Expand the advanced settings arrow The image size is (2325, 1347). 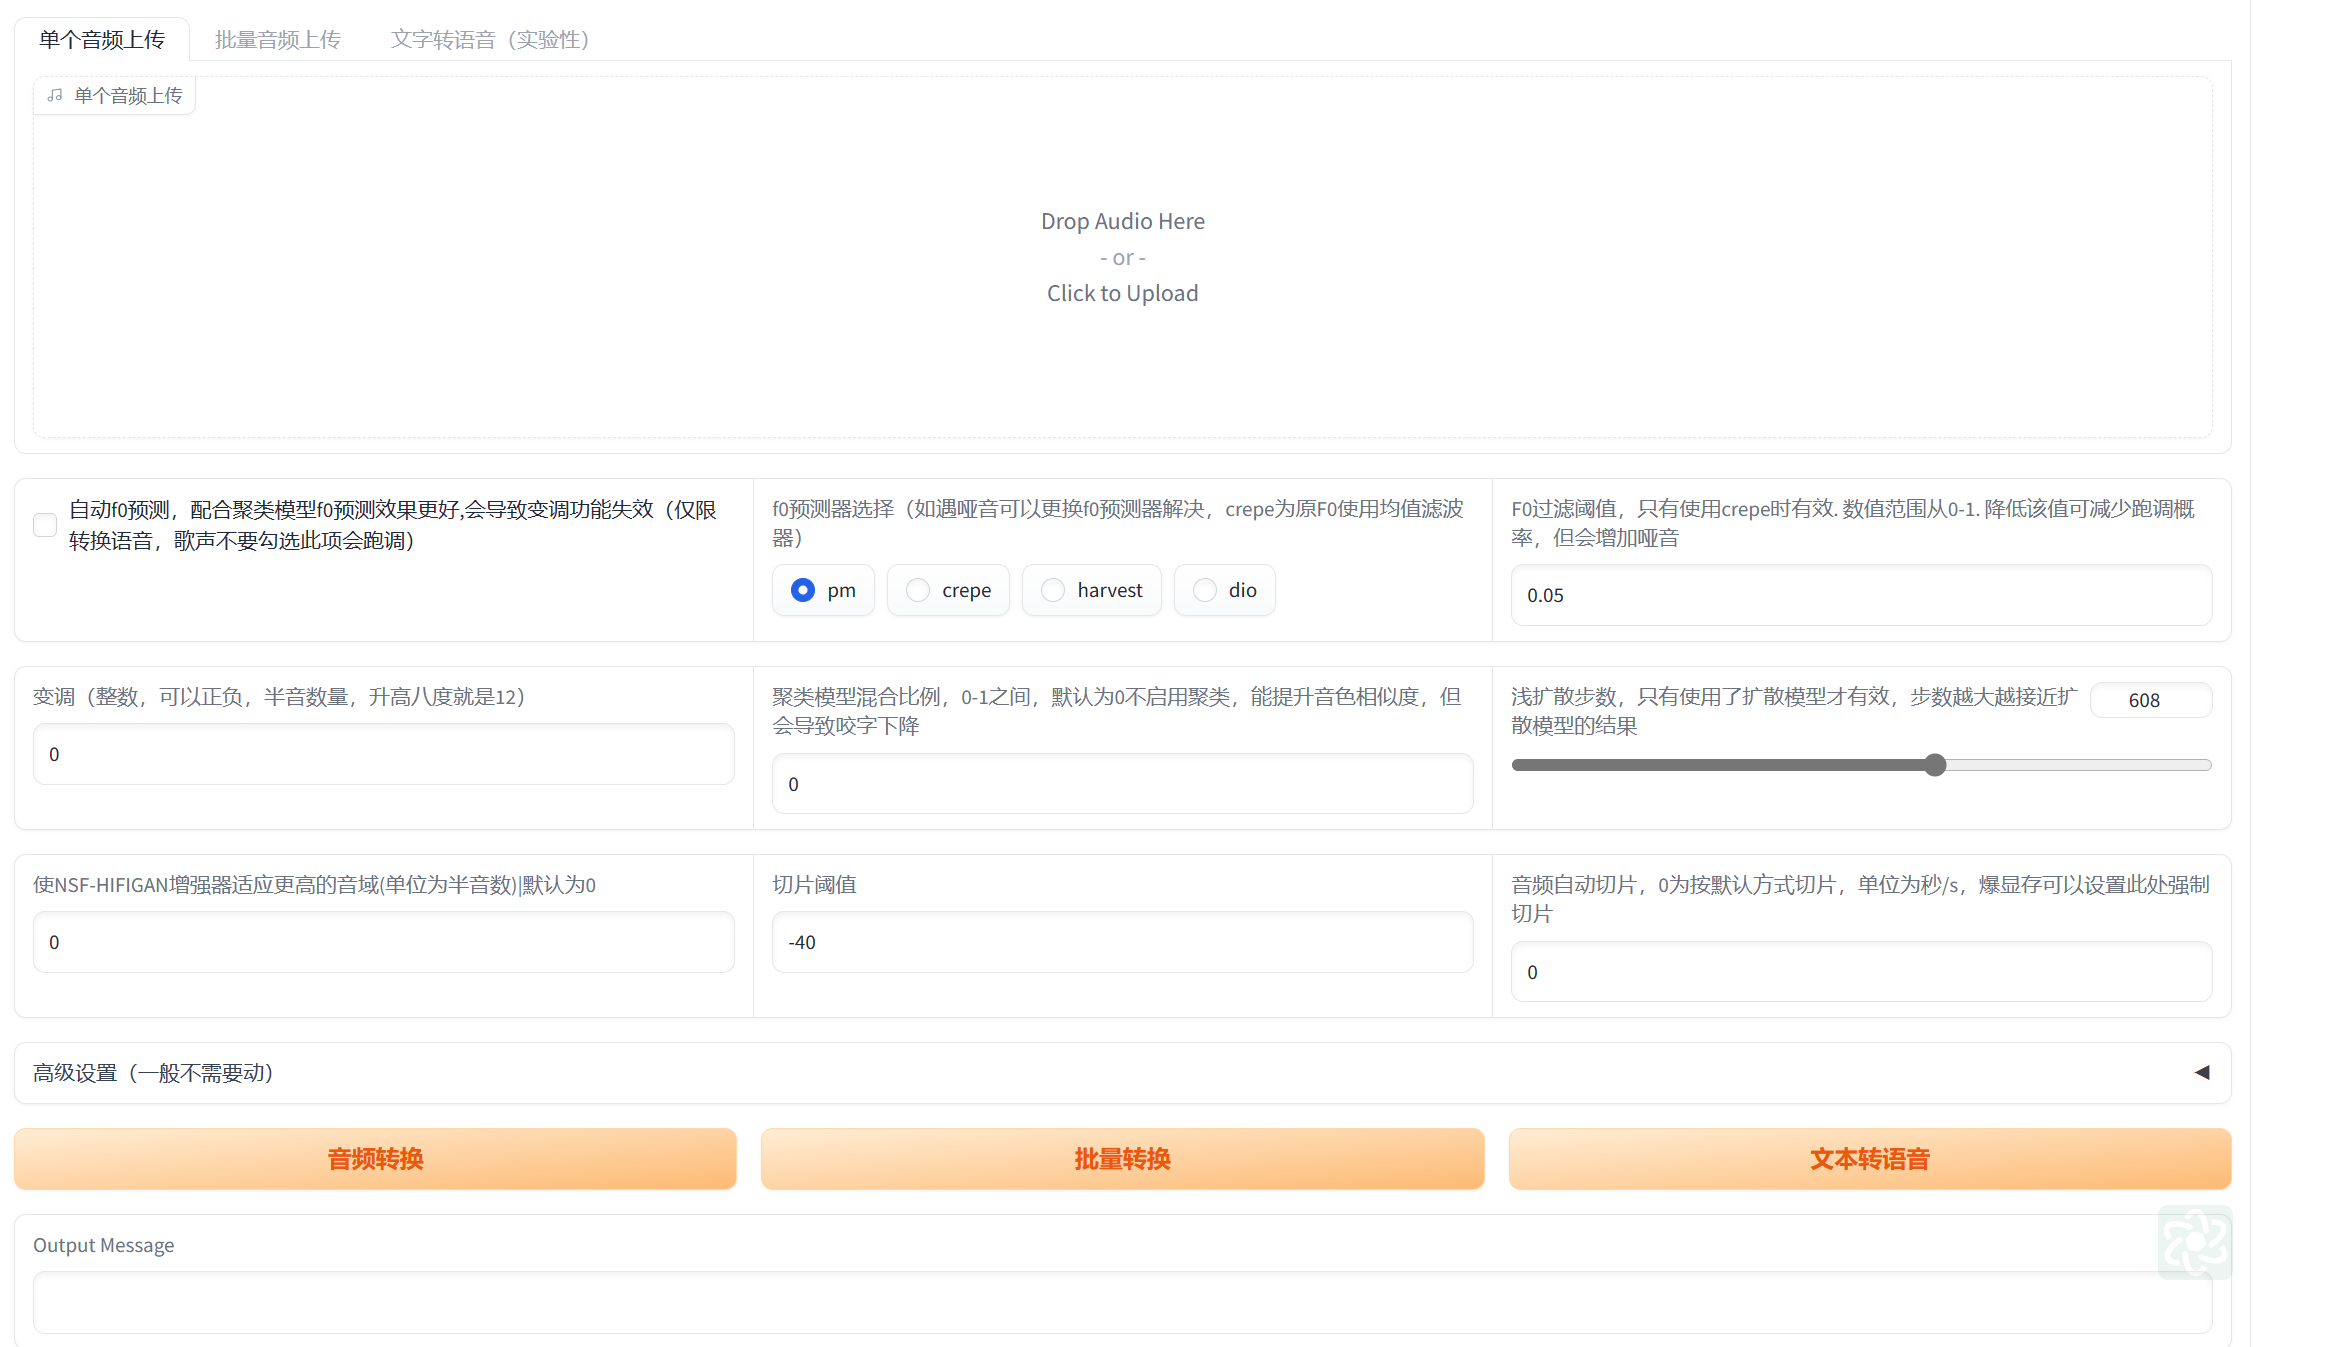click(2201, 1073)
